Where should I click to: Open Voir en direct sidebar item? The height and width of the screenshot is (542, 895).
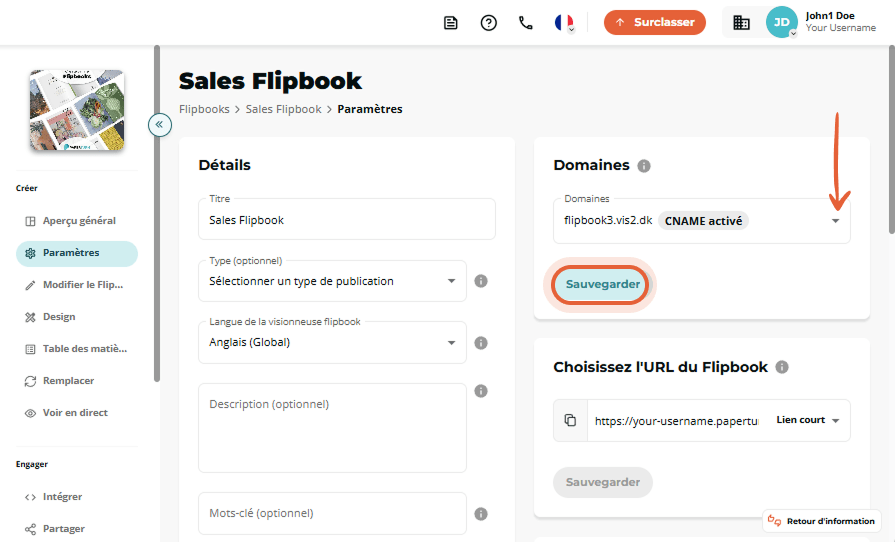click(x=77, y=412)
